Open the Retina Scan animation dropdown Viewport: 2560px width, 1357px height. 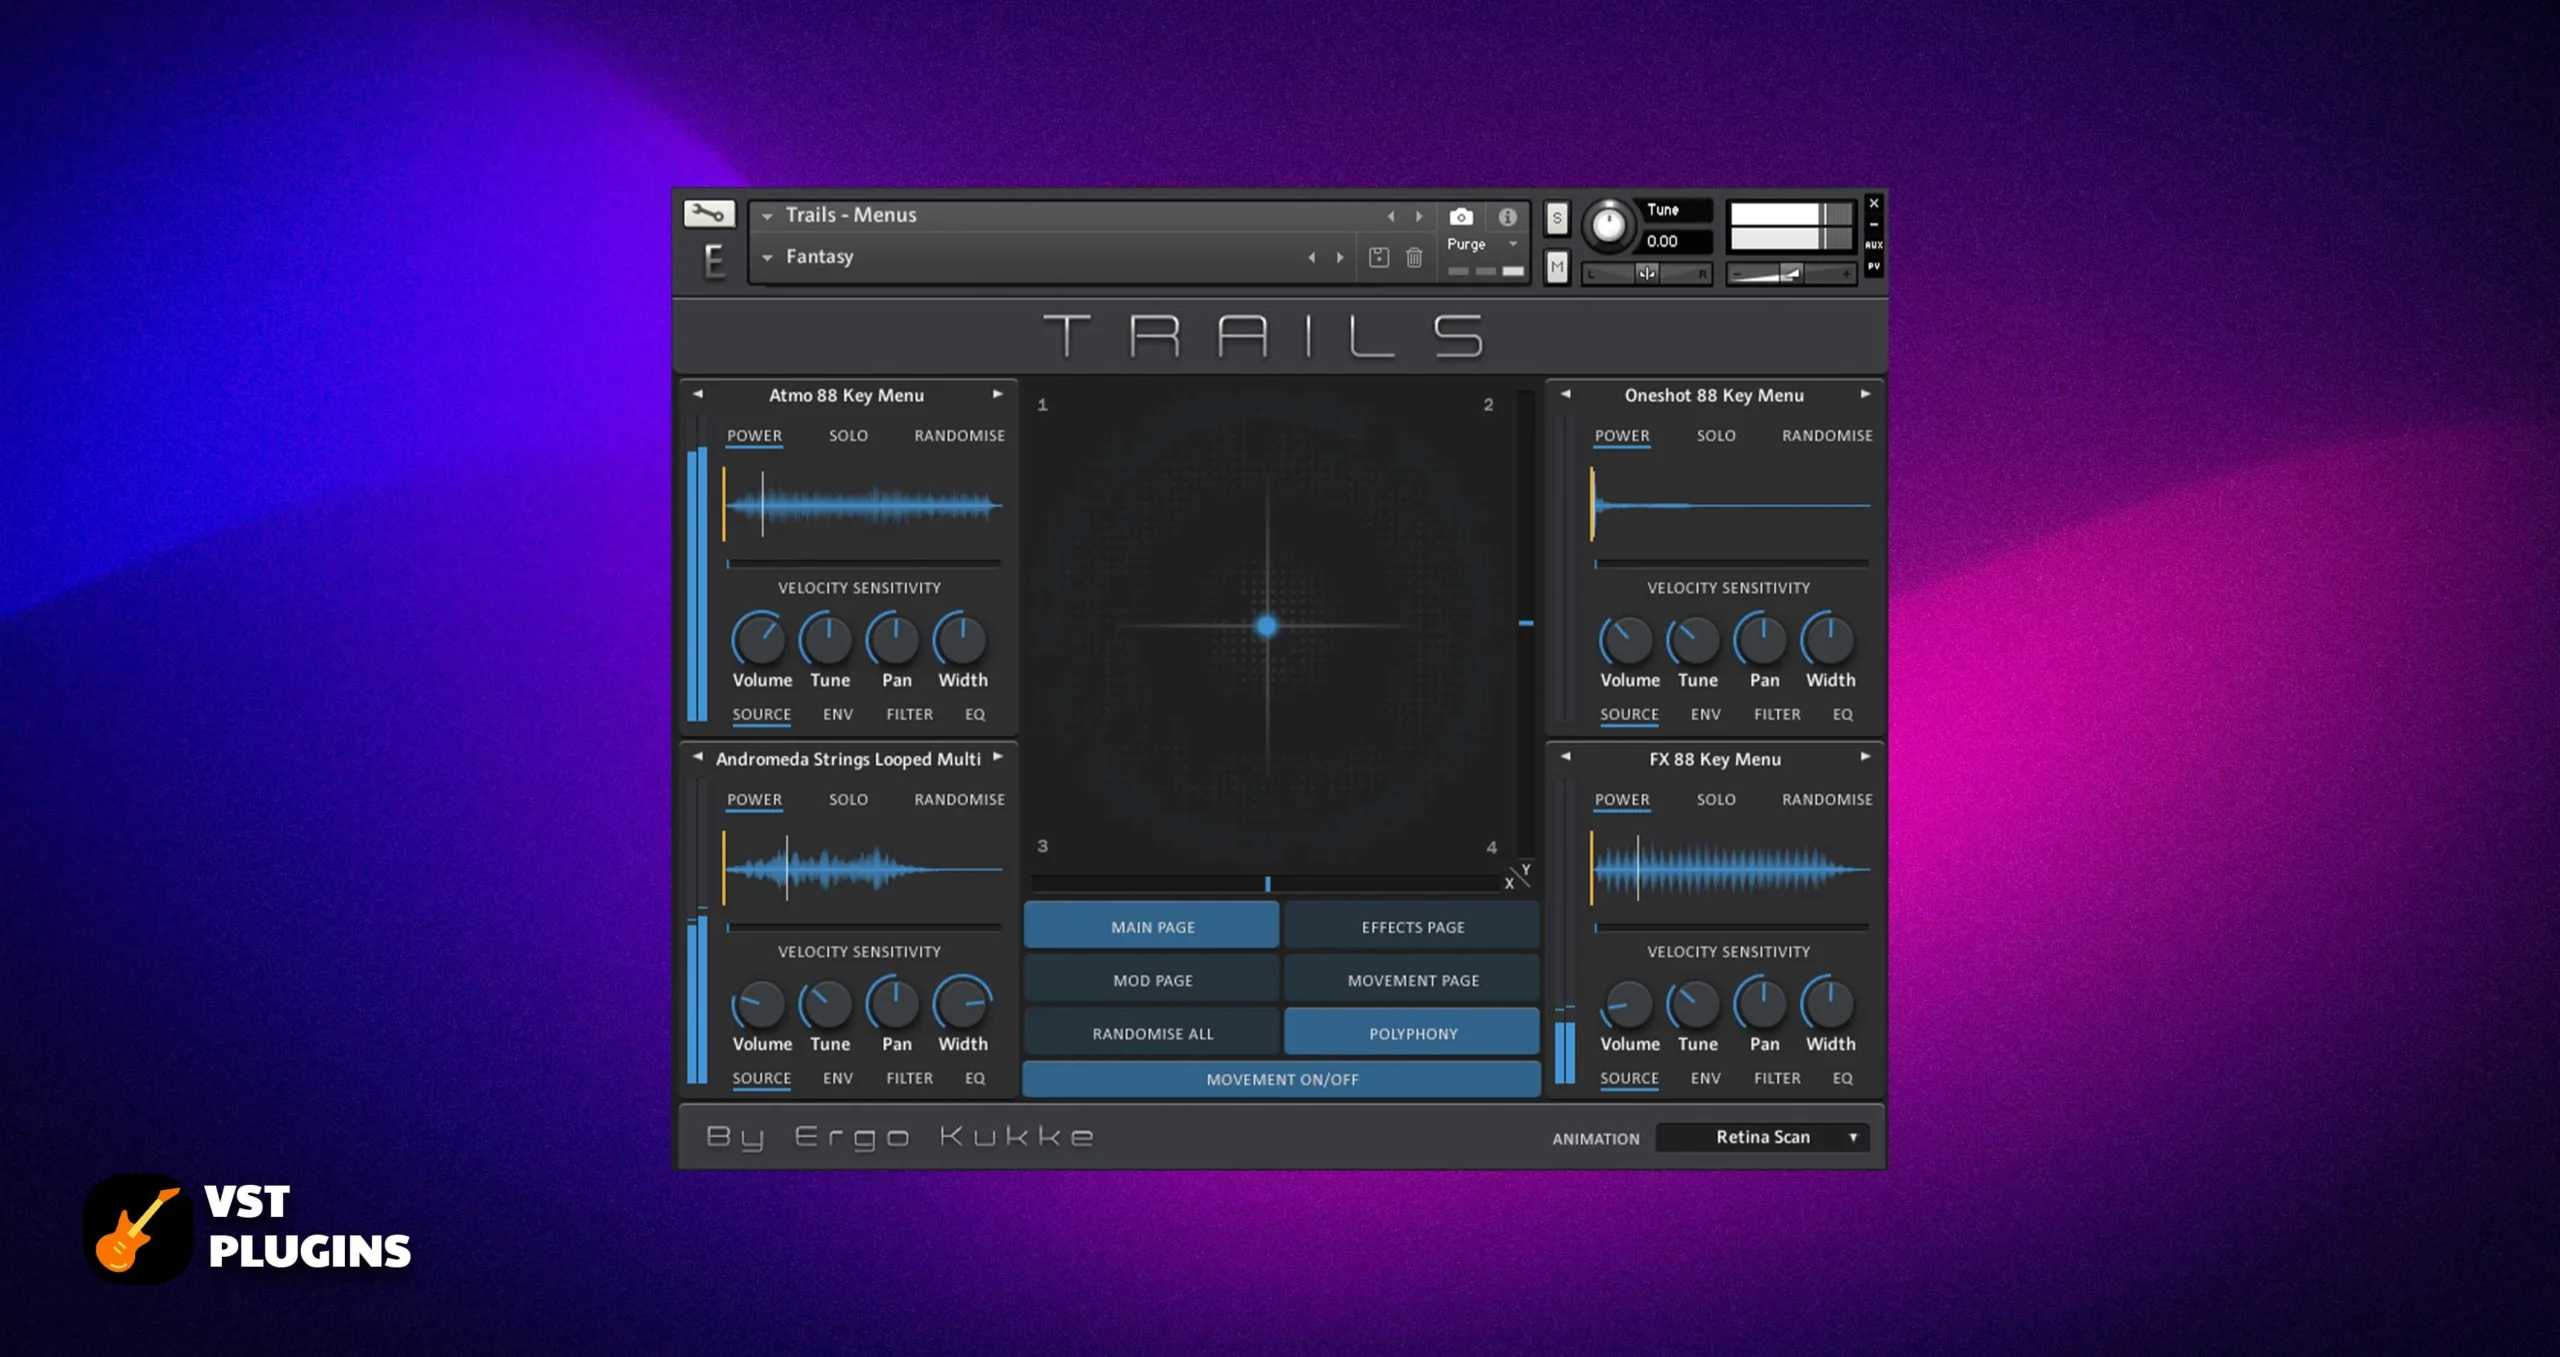point(1762,1137)
